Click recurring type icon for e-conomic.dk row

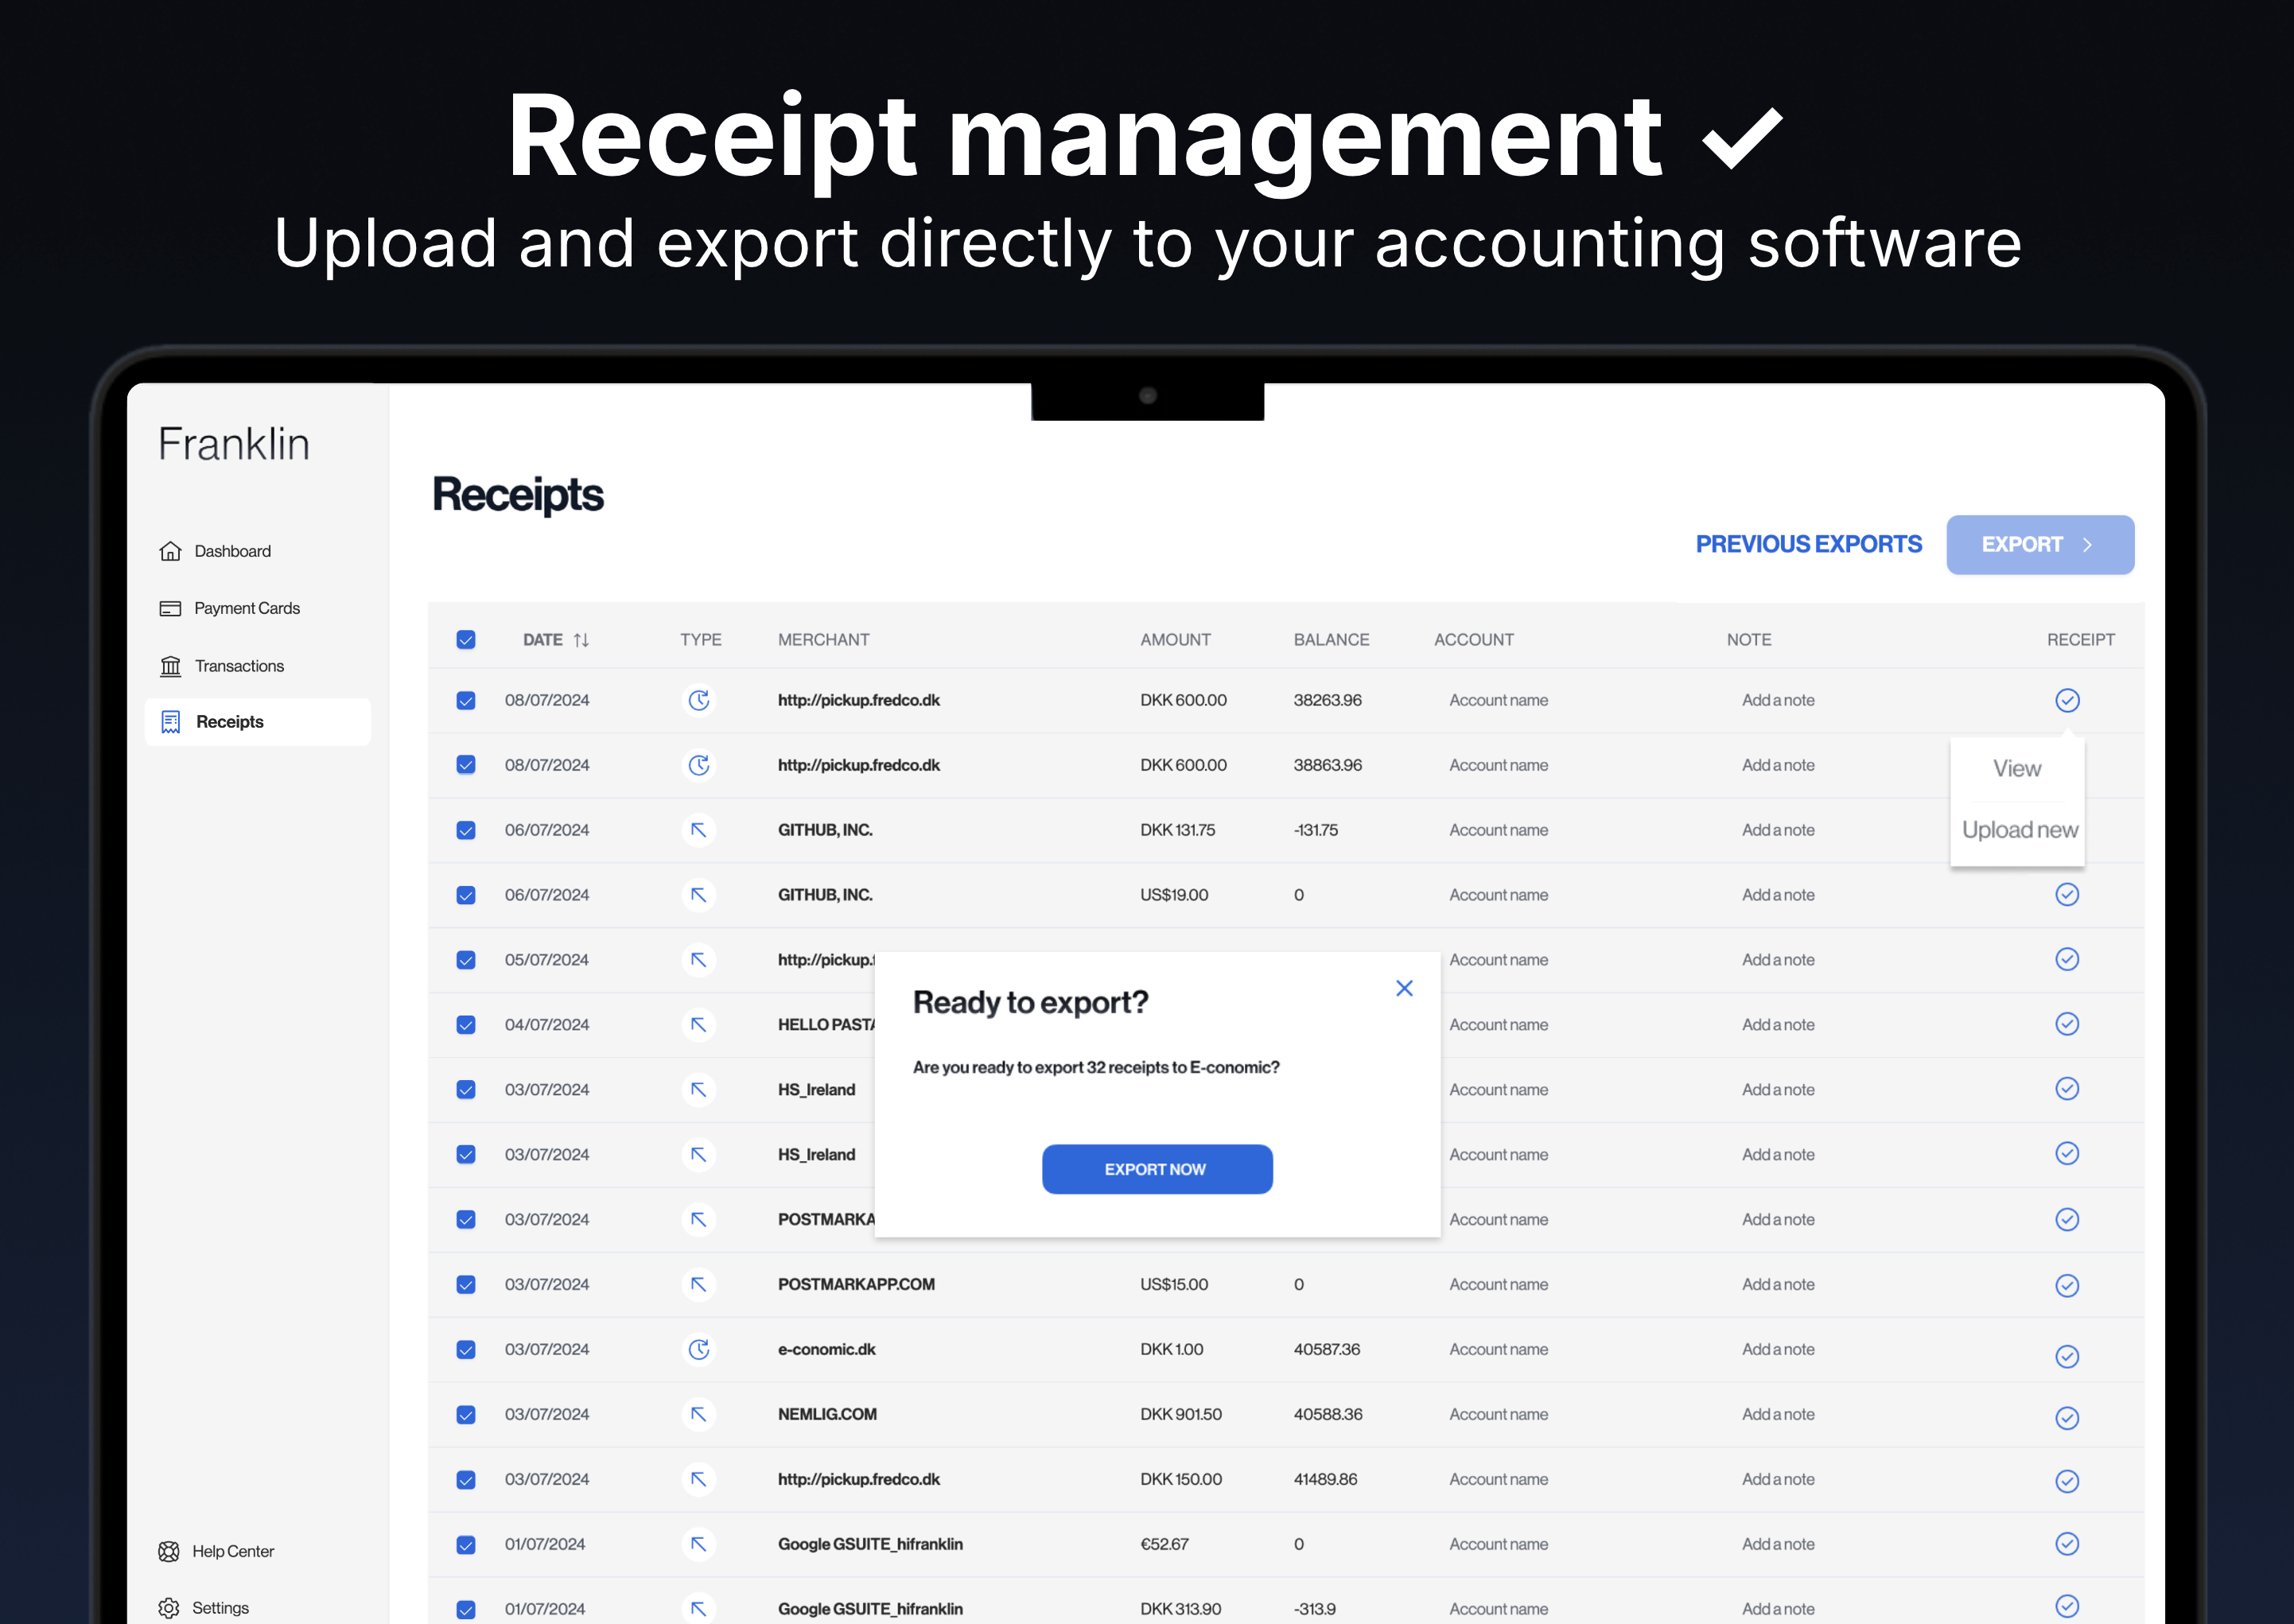point(698,1349)
